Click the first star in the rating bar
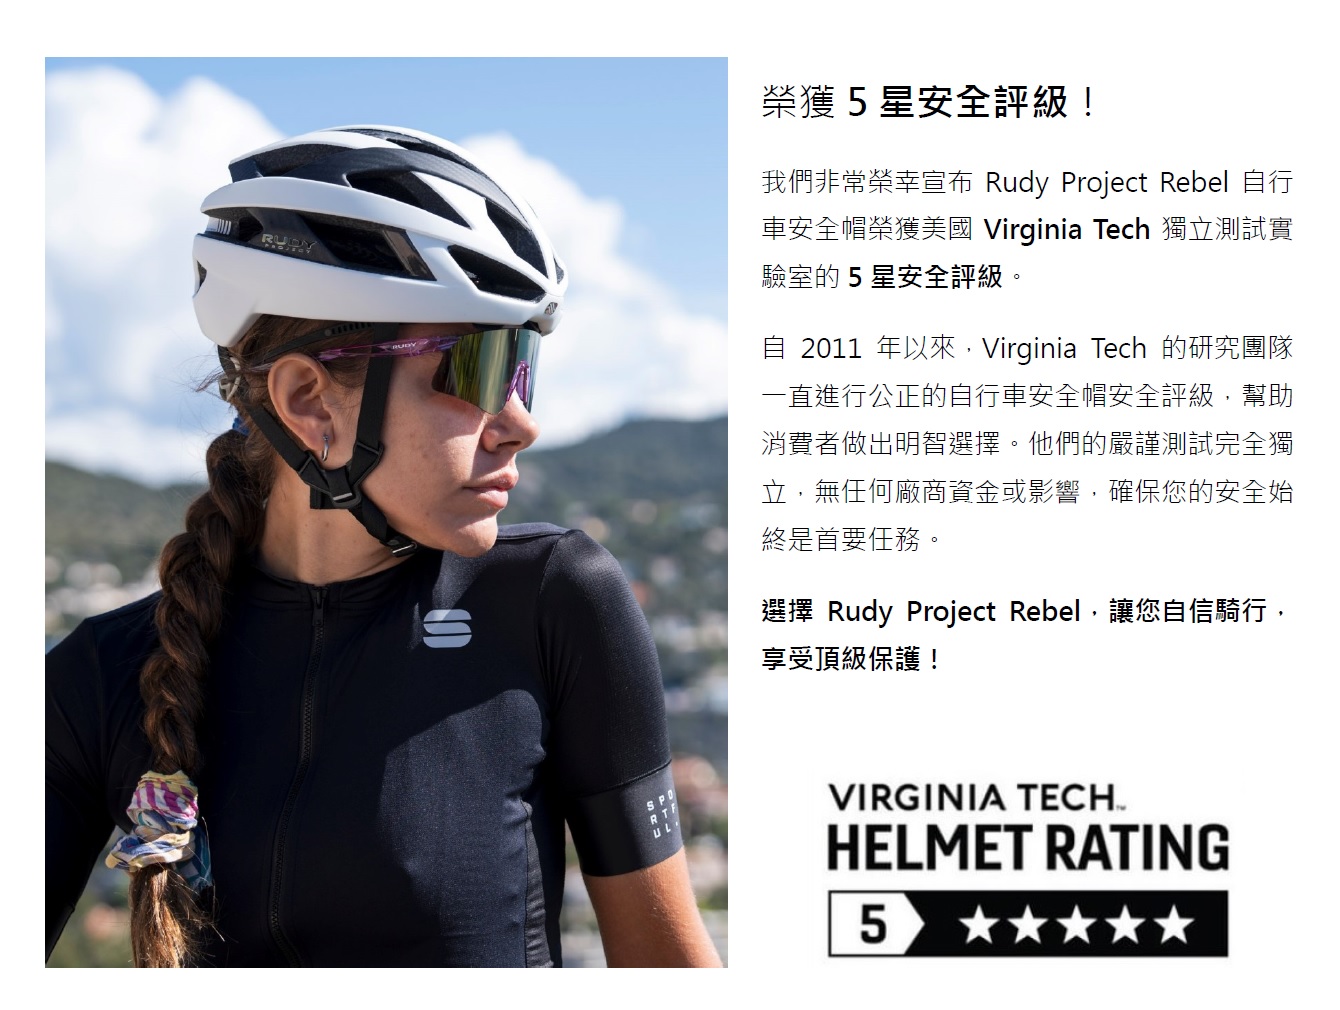Screen dimensions: 1340x1010 (x=978, y=925)
